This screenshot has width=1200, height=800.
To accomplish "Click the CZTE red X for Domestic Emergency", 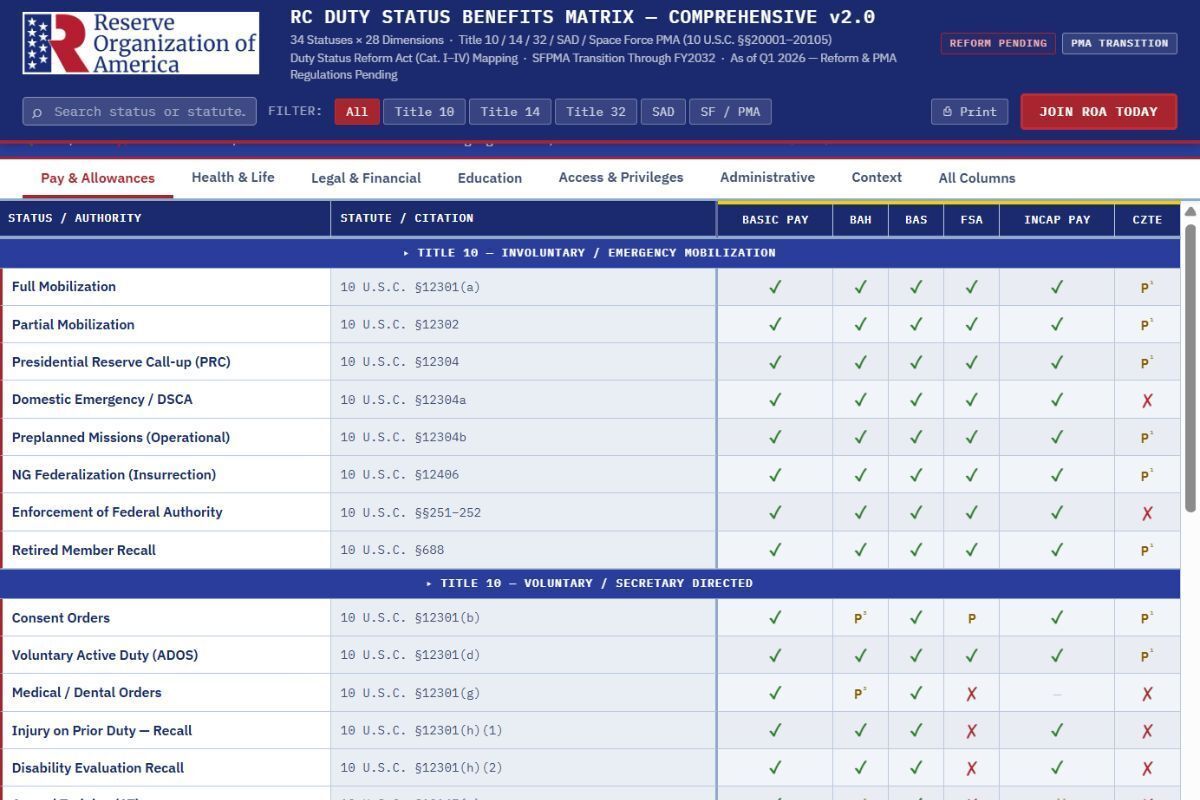I will pos(1147,400).
